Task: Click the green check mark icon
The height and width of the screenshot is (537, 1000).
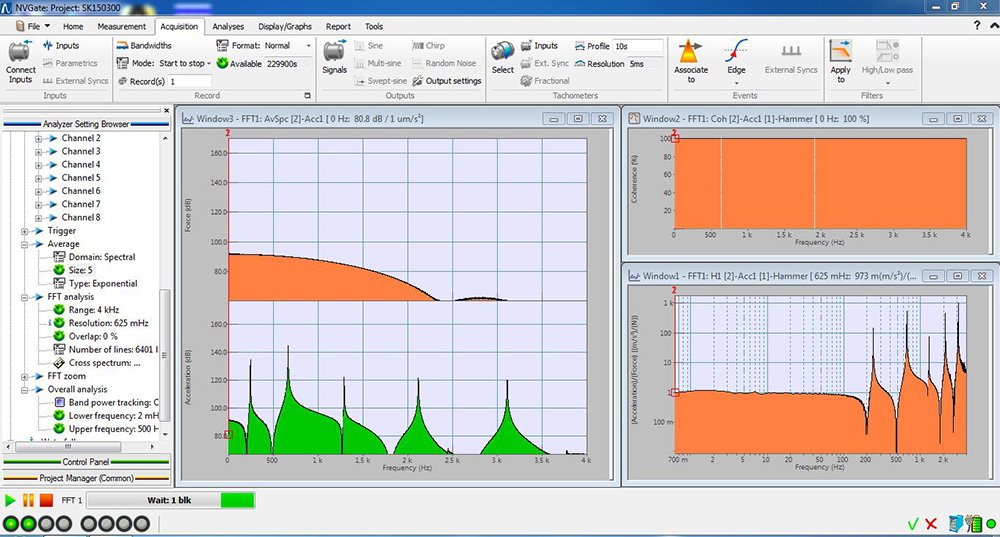Action: pyautogui.click(x=913, y=524)
